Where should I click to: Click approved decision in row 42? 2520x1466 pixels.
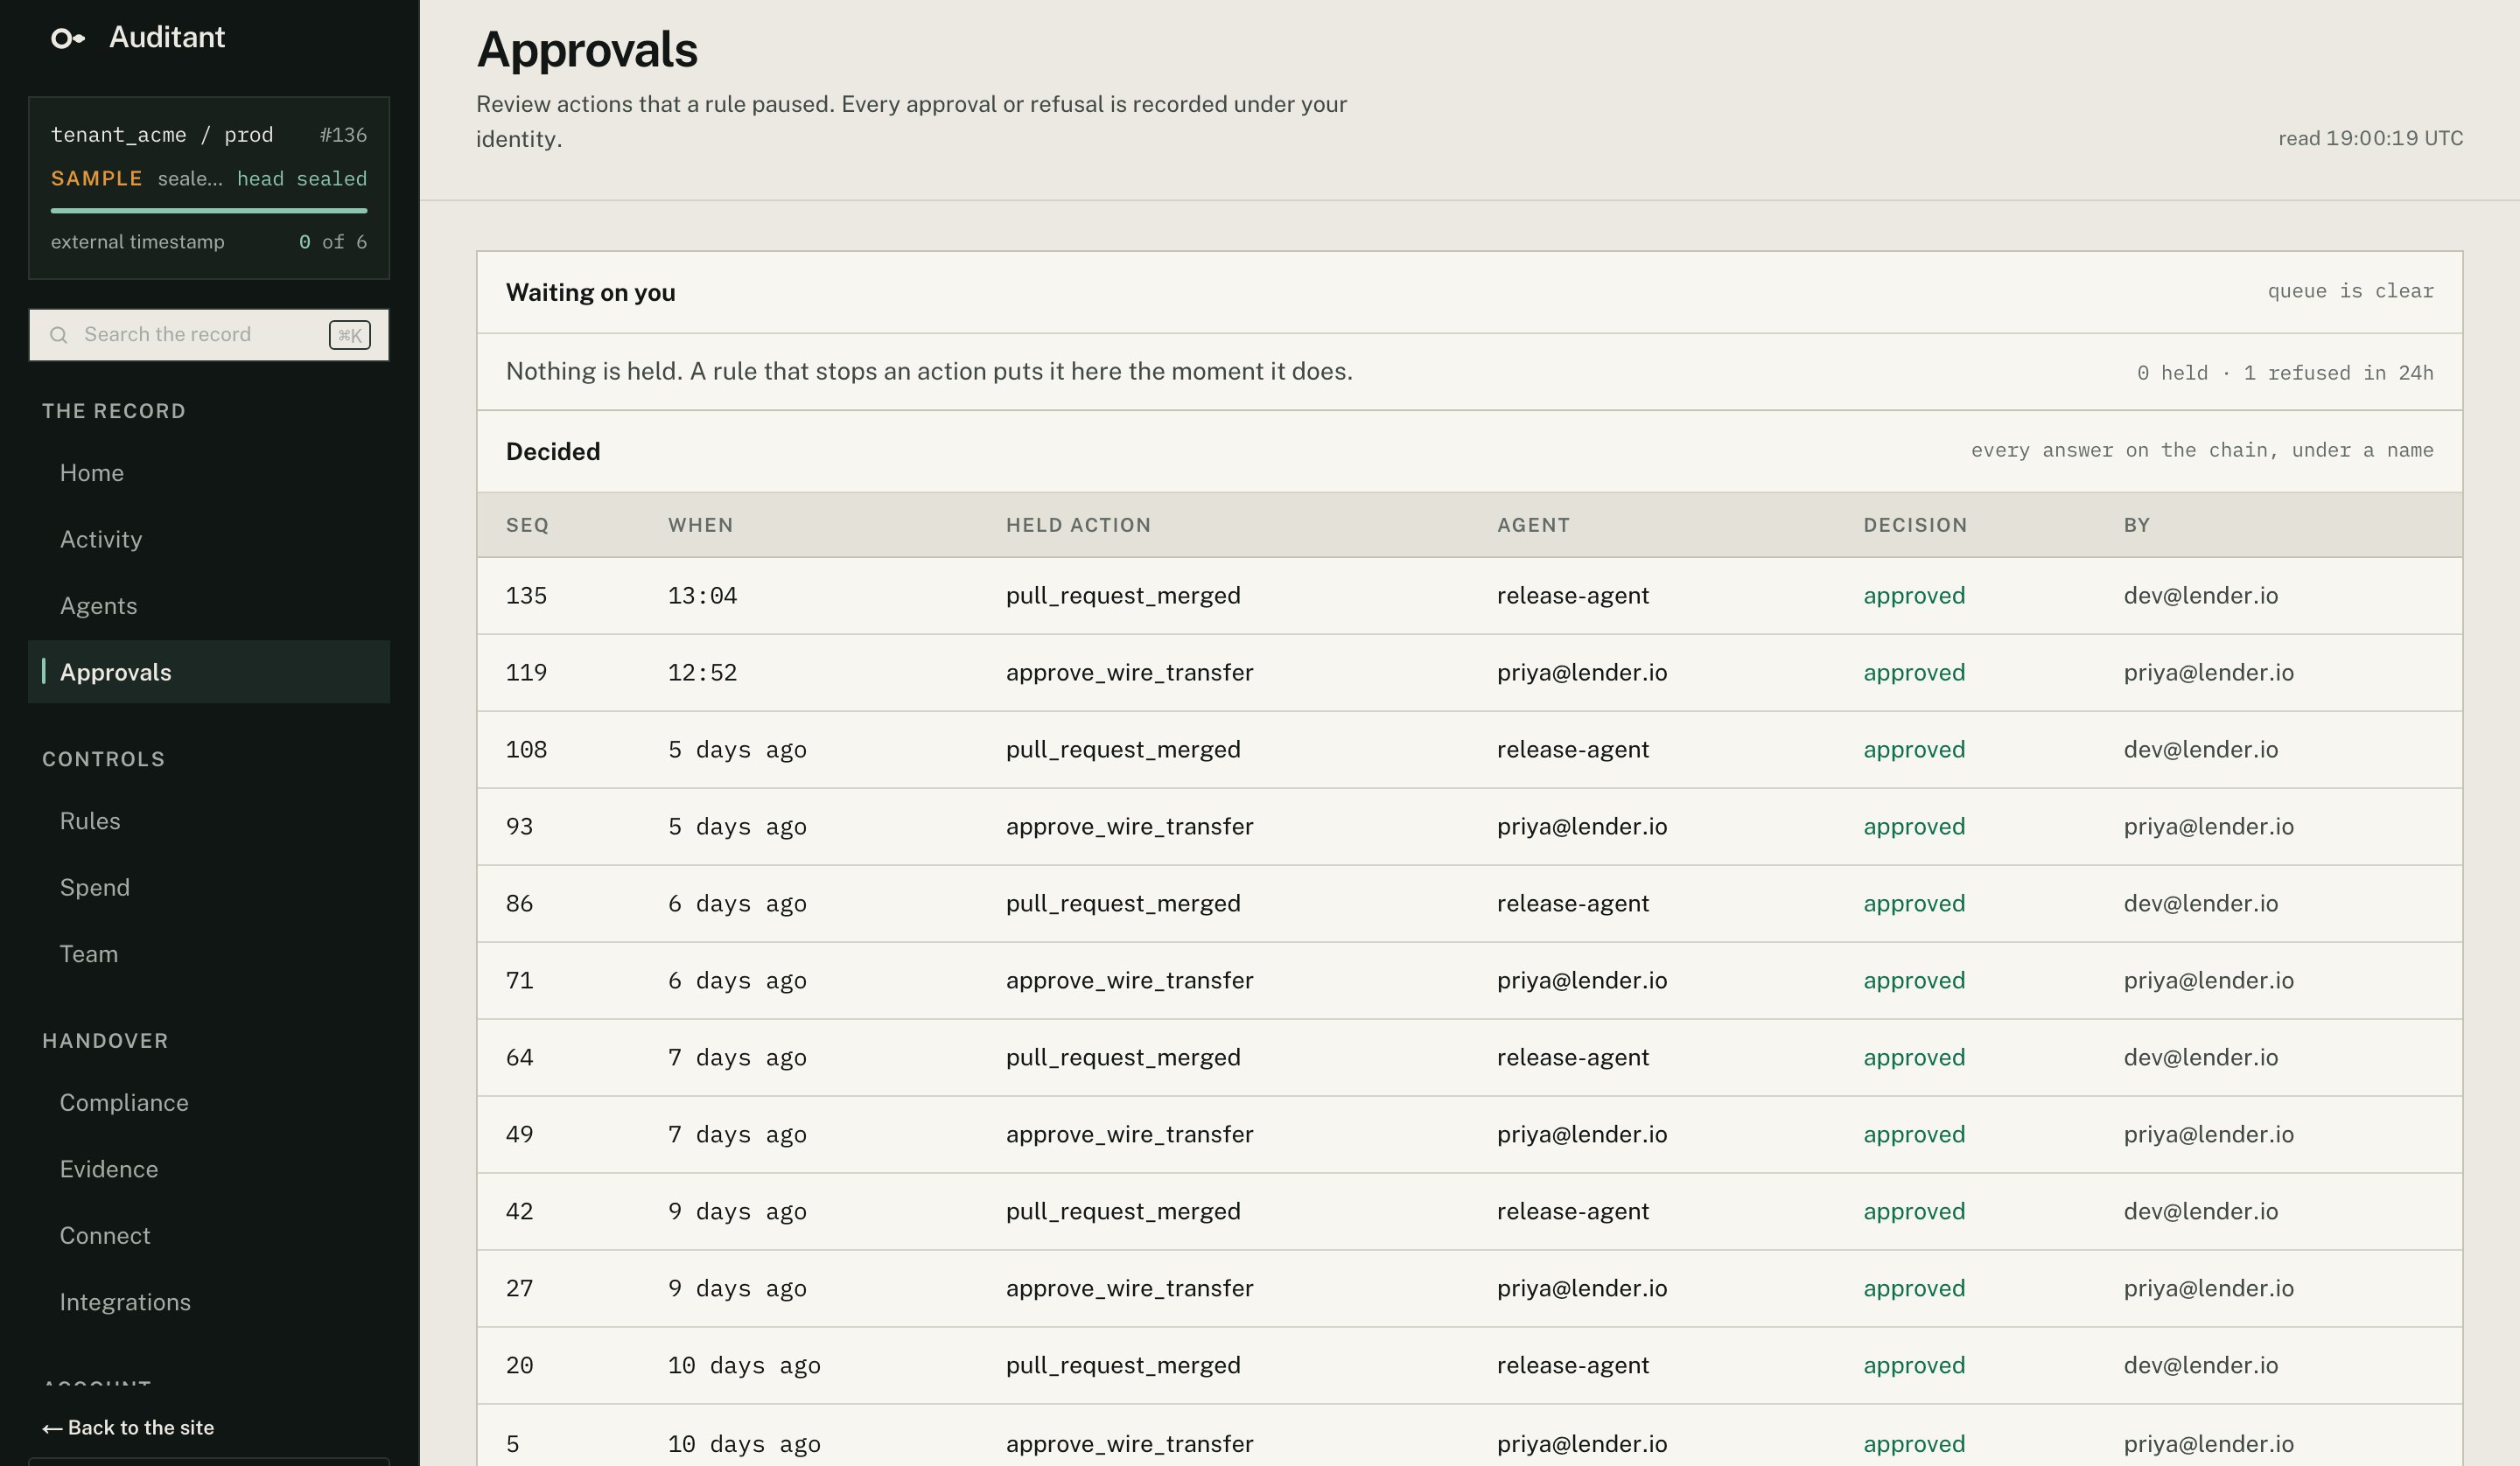pos(1914,1212)
